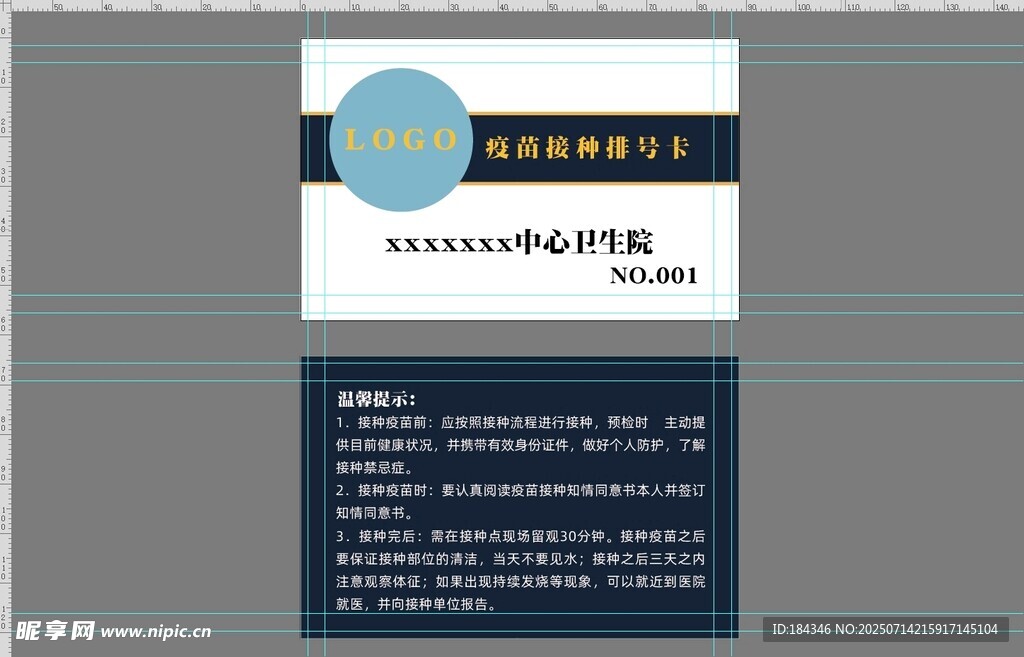Click the paragraph starting with 3．接种完后
The width and height of the screenshot is (1024, 657).
[x=520, y=559]
